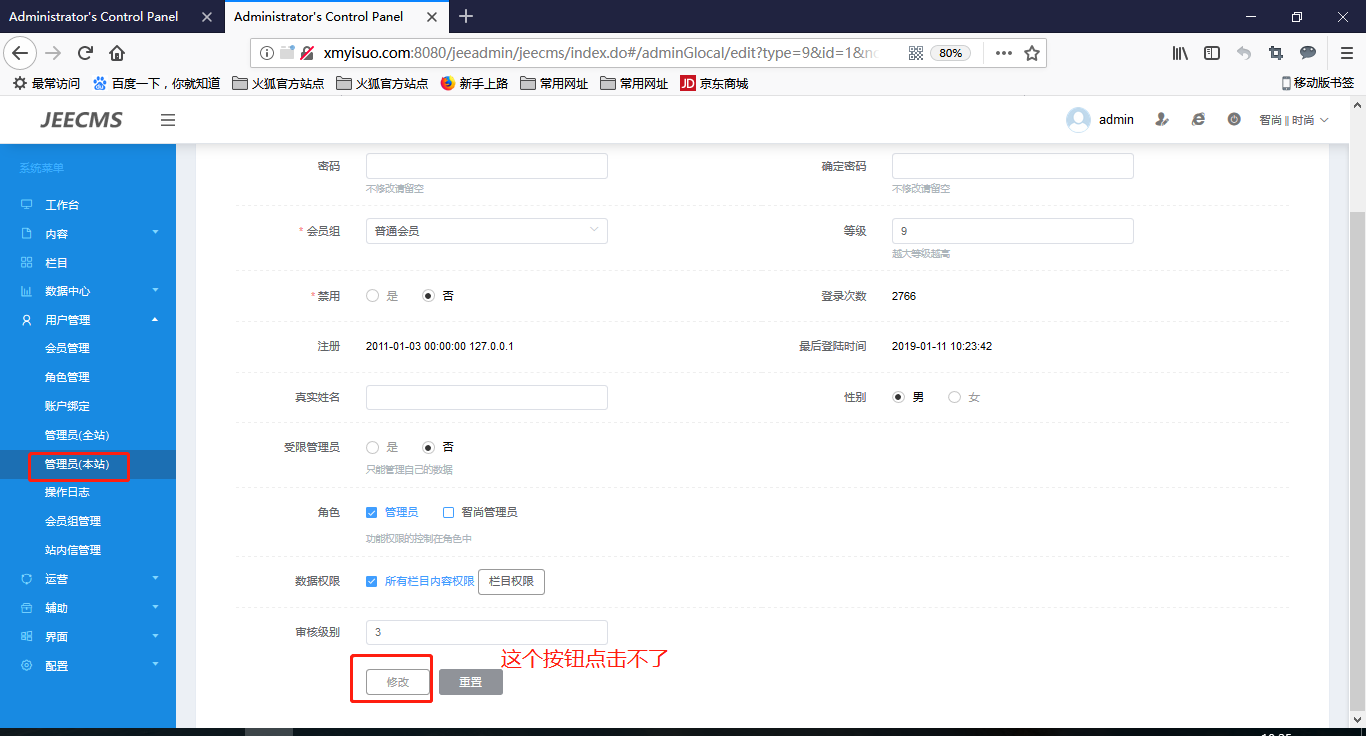This screenshot has height=736, width=1366.
Task: Show site information for xmyisuo.com
Action: (x=267, y=53)
